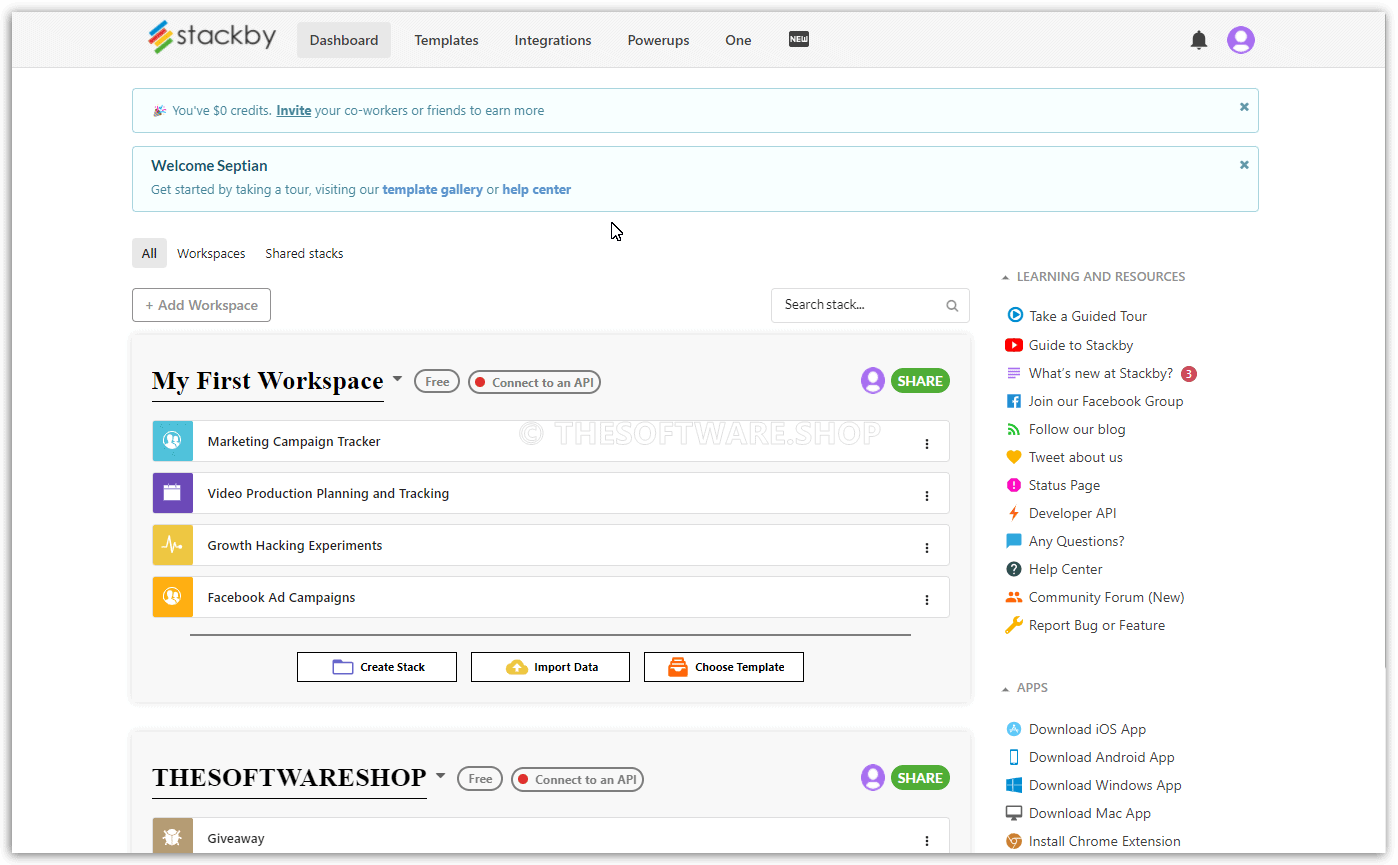Open the help center link
Viewport: 1398px width, 865px height.
[537, 189]
